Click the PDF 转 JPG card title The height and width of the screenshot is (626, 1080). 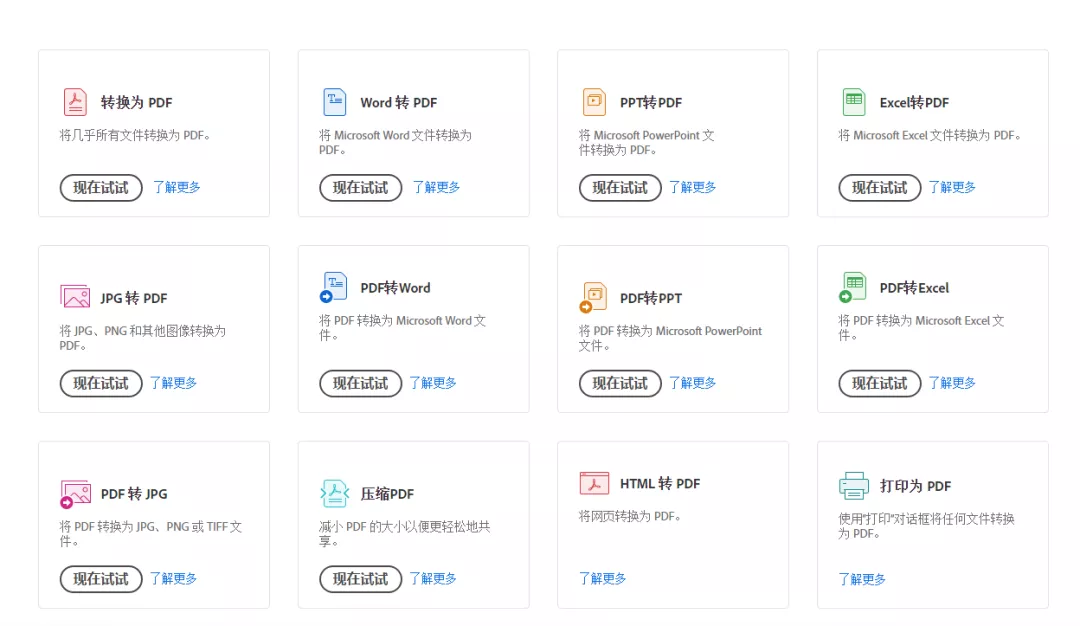(x=134, y=494)
